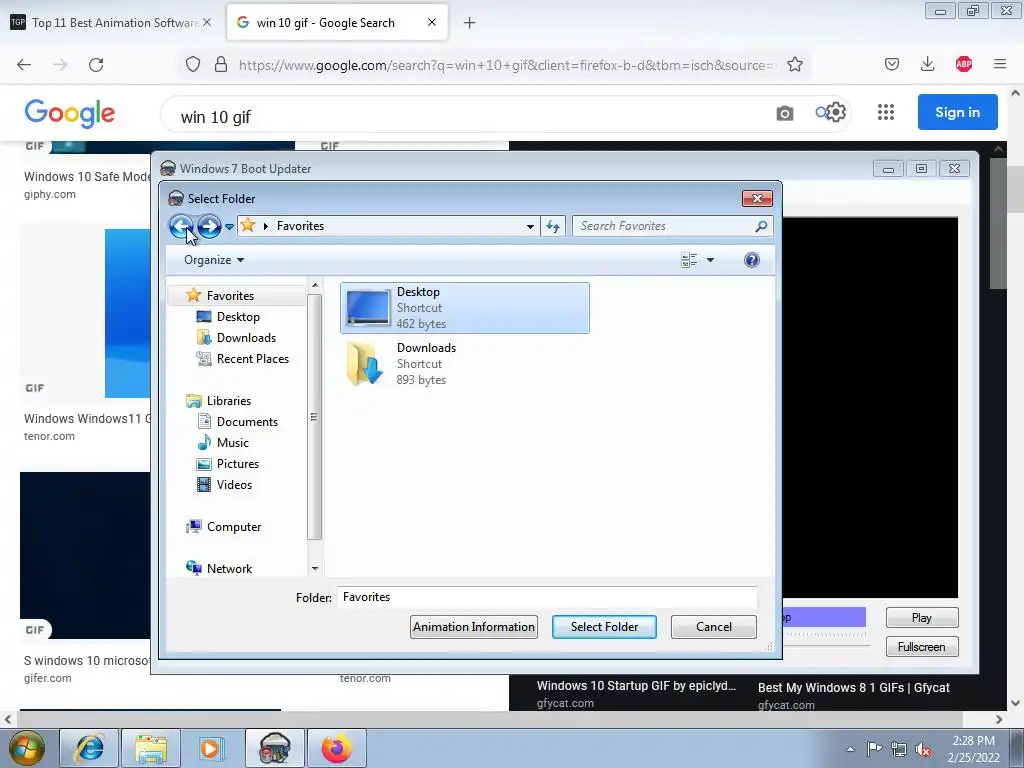The image size is (1024, 768).
Task: Click the Search Favorites field
Action: click(x=673, y=226)
